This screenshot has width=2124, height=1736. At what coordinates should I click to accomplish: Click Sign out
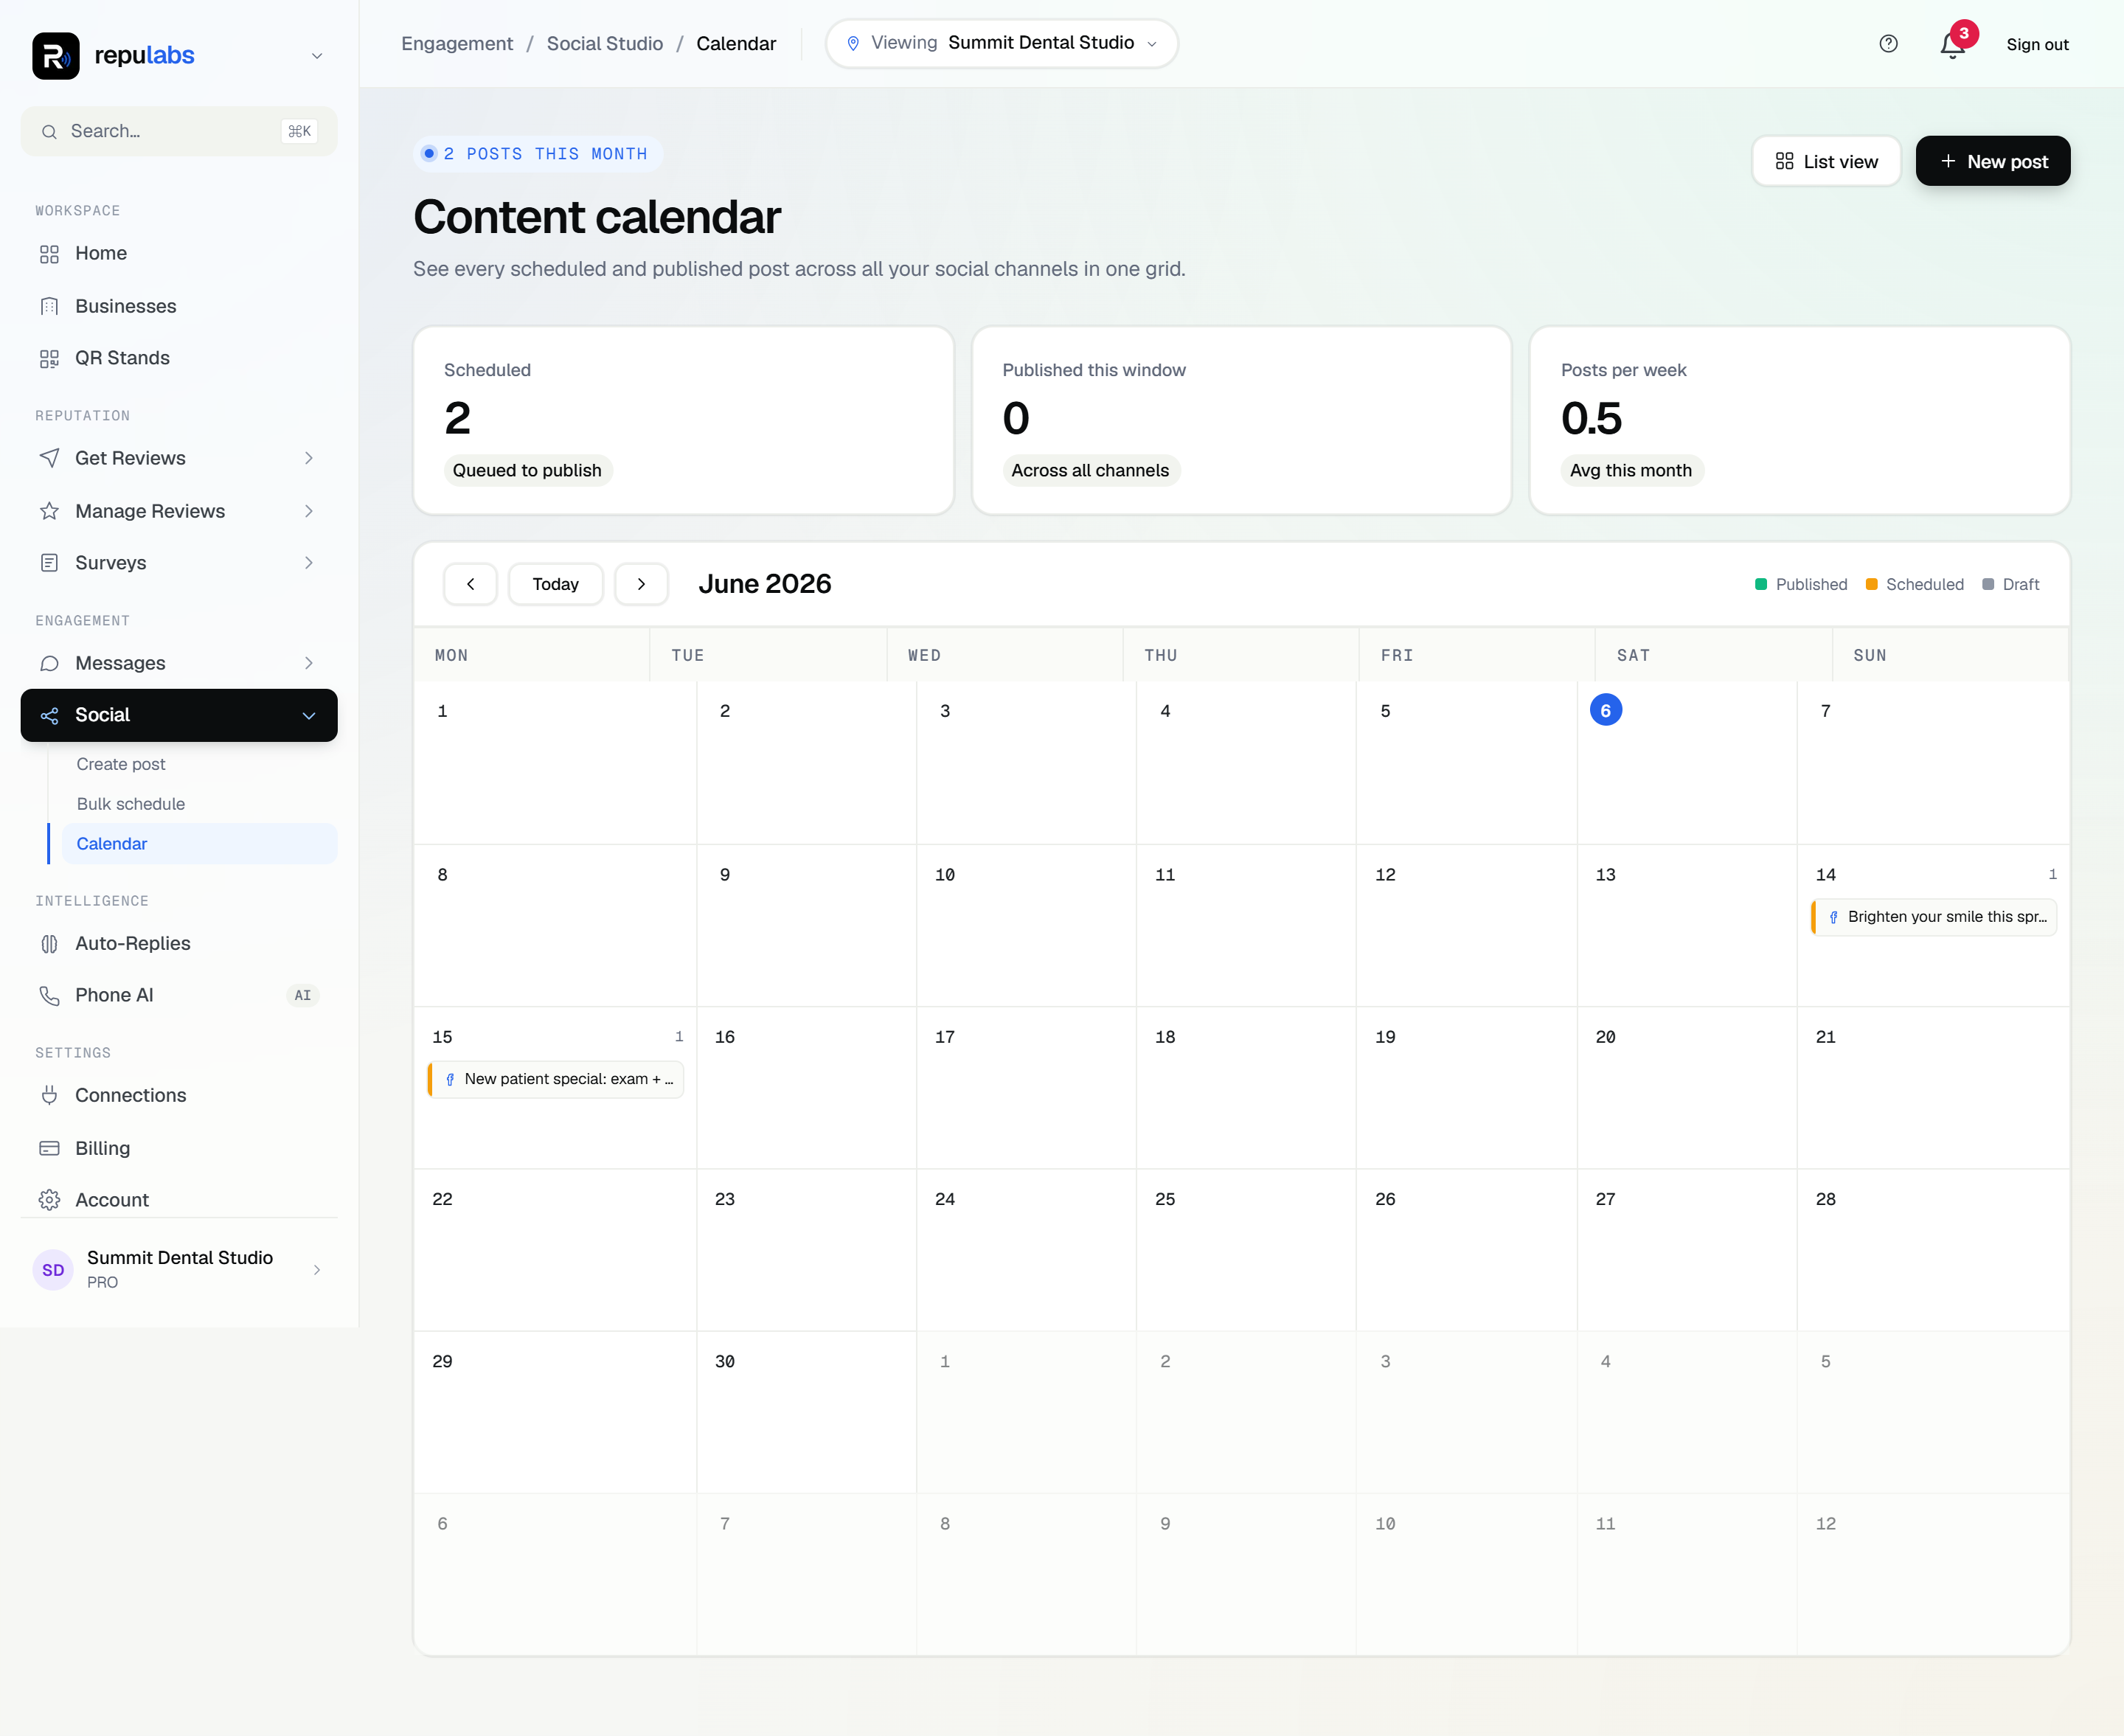(x=2037, y=44)
